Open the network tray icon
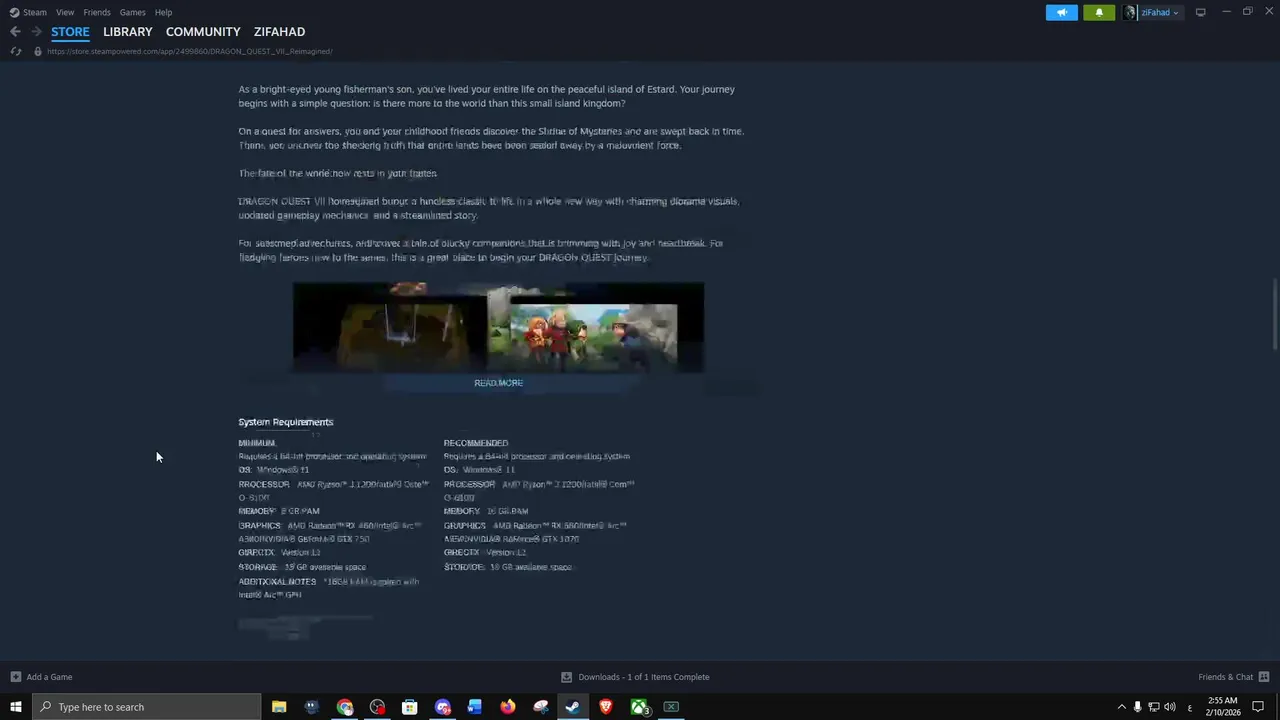 pos(1153,707)
